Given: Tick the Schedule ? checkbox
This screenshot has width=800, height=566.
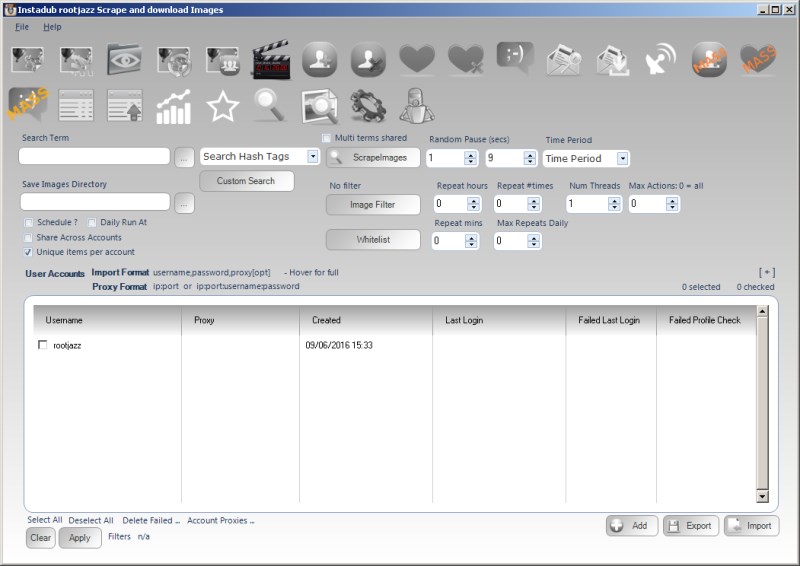Looking at the screenshot, I should coord(29,223).
